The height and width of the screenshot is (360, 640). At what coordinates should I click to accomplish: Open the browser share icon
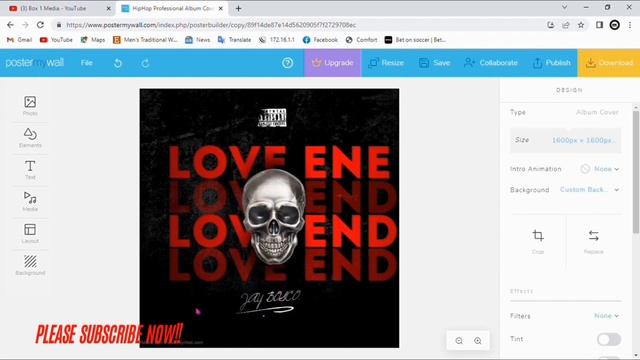tap(566, 25)
